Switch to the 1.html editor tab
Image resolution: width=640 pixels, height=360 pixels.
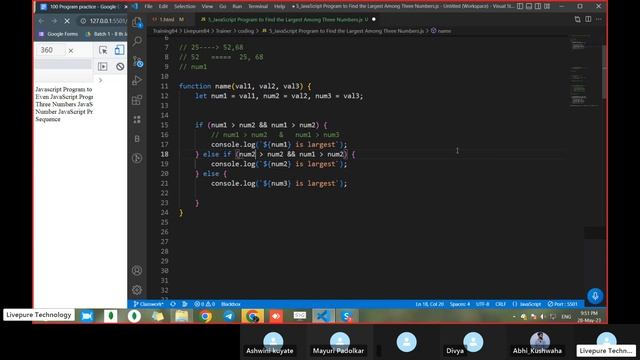tap(168, 20)
